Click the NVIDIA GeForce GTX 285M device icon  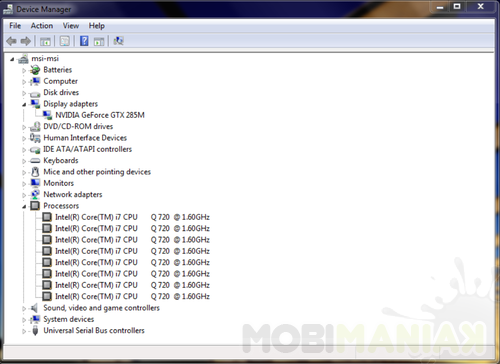[47, 115]
